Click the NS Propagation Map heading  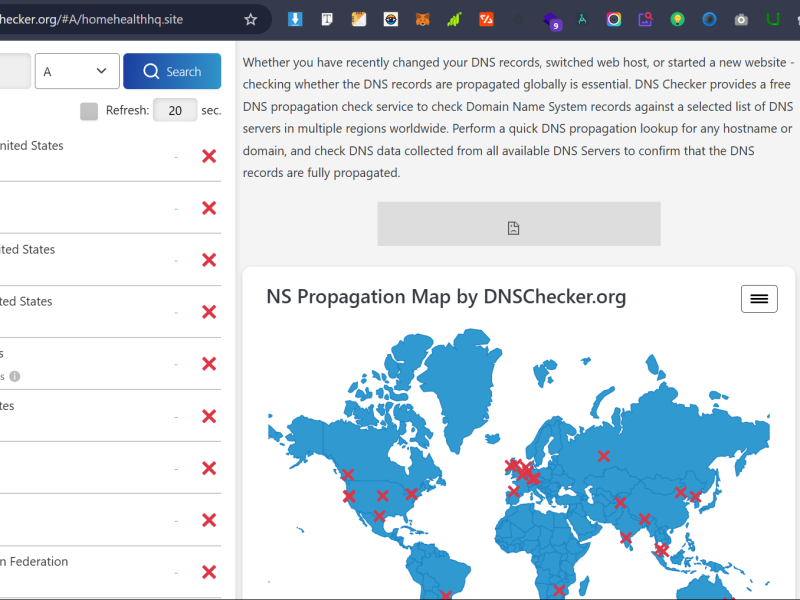(x=446, y=296)
